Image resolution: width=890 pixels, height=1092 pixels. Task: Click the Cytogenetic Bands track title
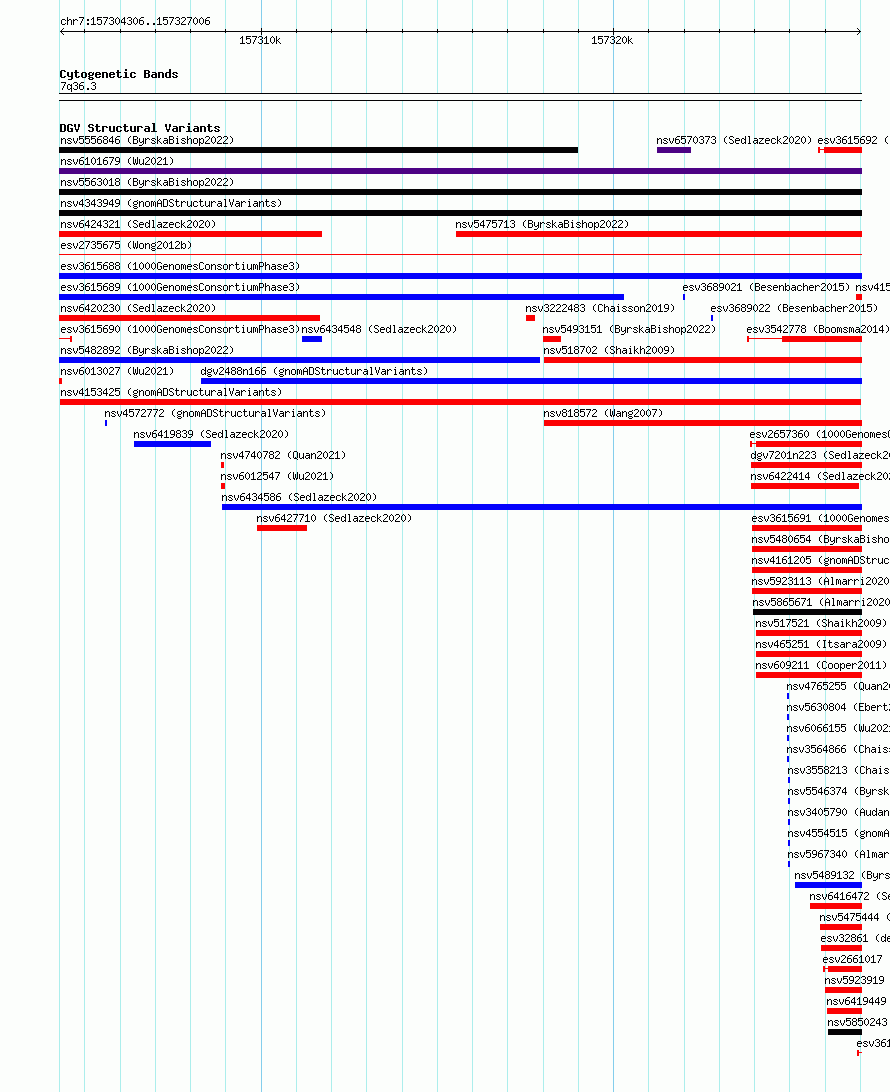pyautogui.click(x=118, y=74)
